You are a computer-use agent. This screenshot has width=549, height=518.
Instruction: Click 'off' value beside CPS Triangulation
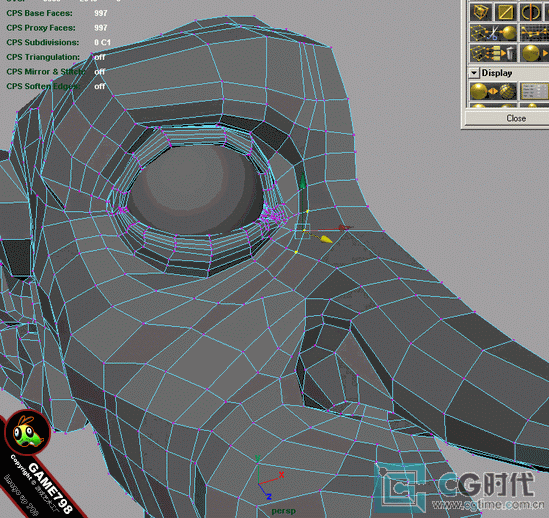[x=99, y=57]
